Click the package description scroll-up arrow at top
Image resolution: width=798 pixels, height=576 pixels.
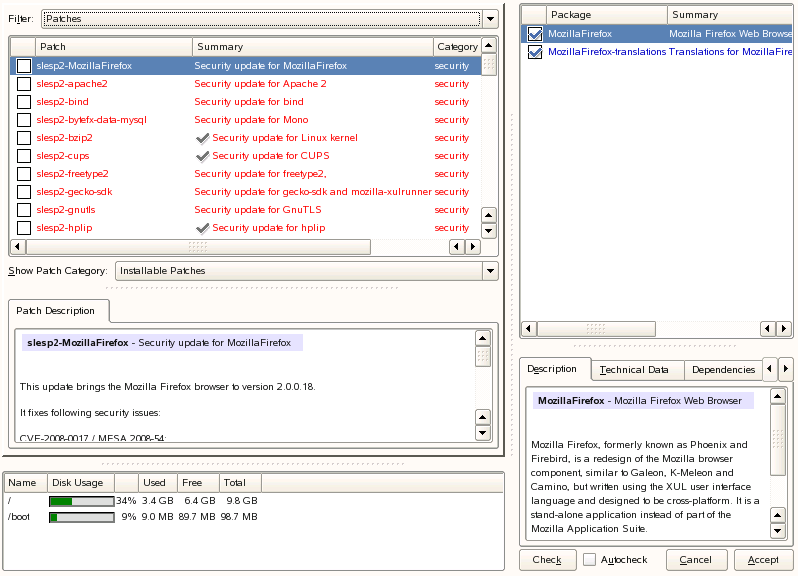(x=778, y=396)
